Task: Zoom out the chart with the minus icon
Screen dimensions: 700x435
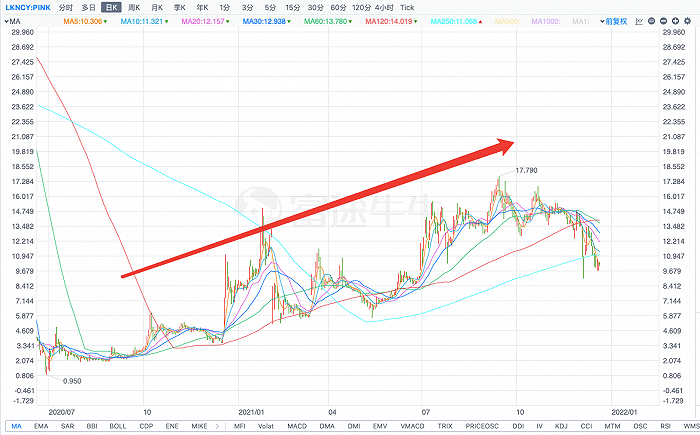Action: click(x=663, y=21)
